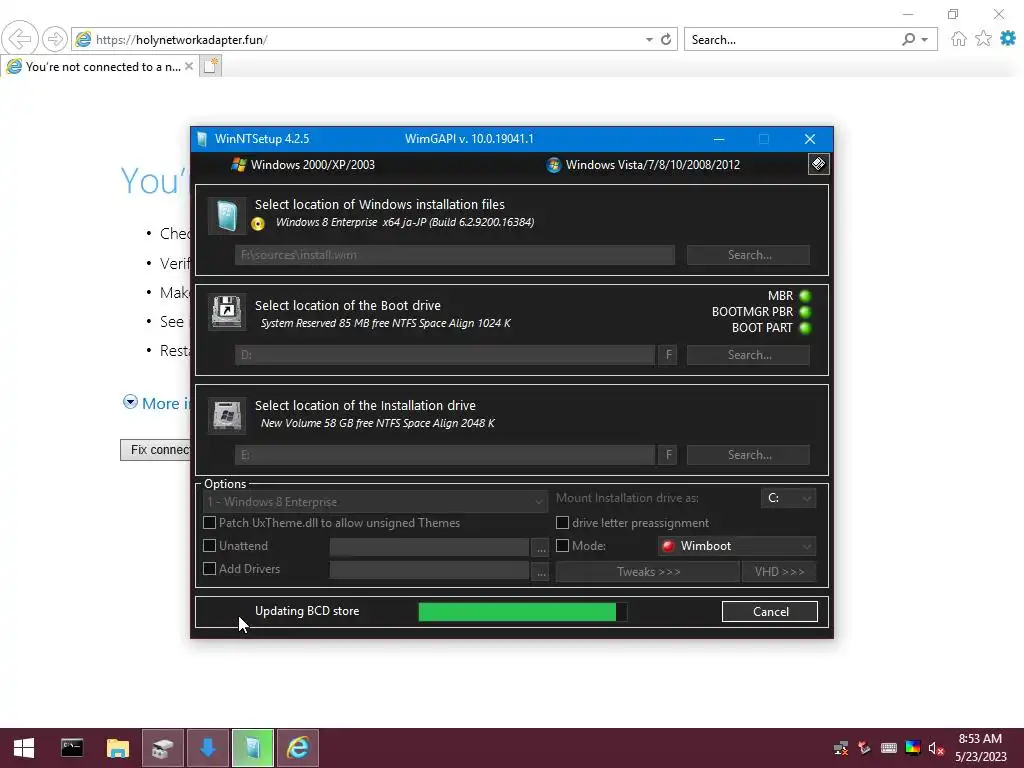Open Internet Explorer Favorites star
The width and height of the screenshot is (1024, 768).
[x=983, y=39]
